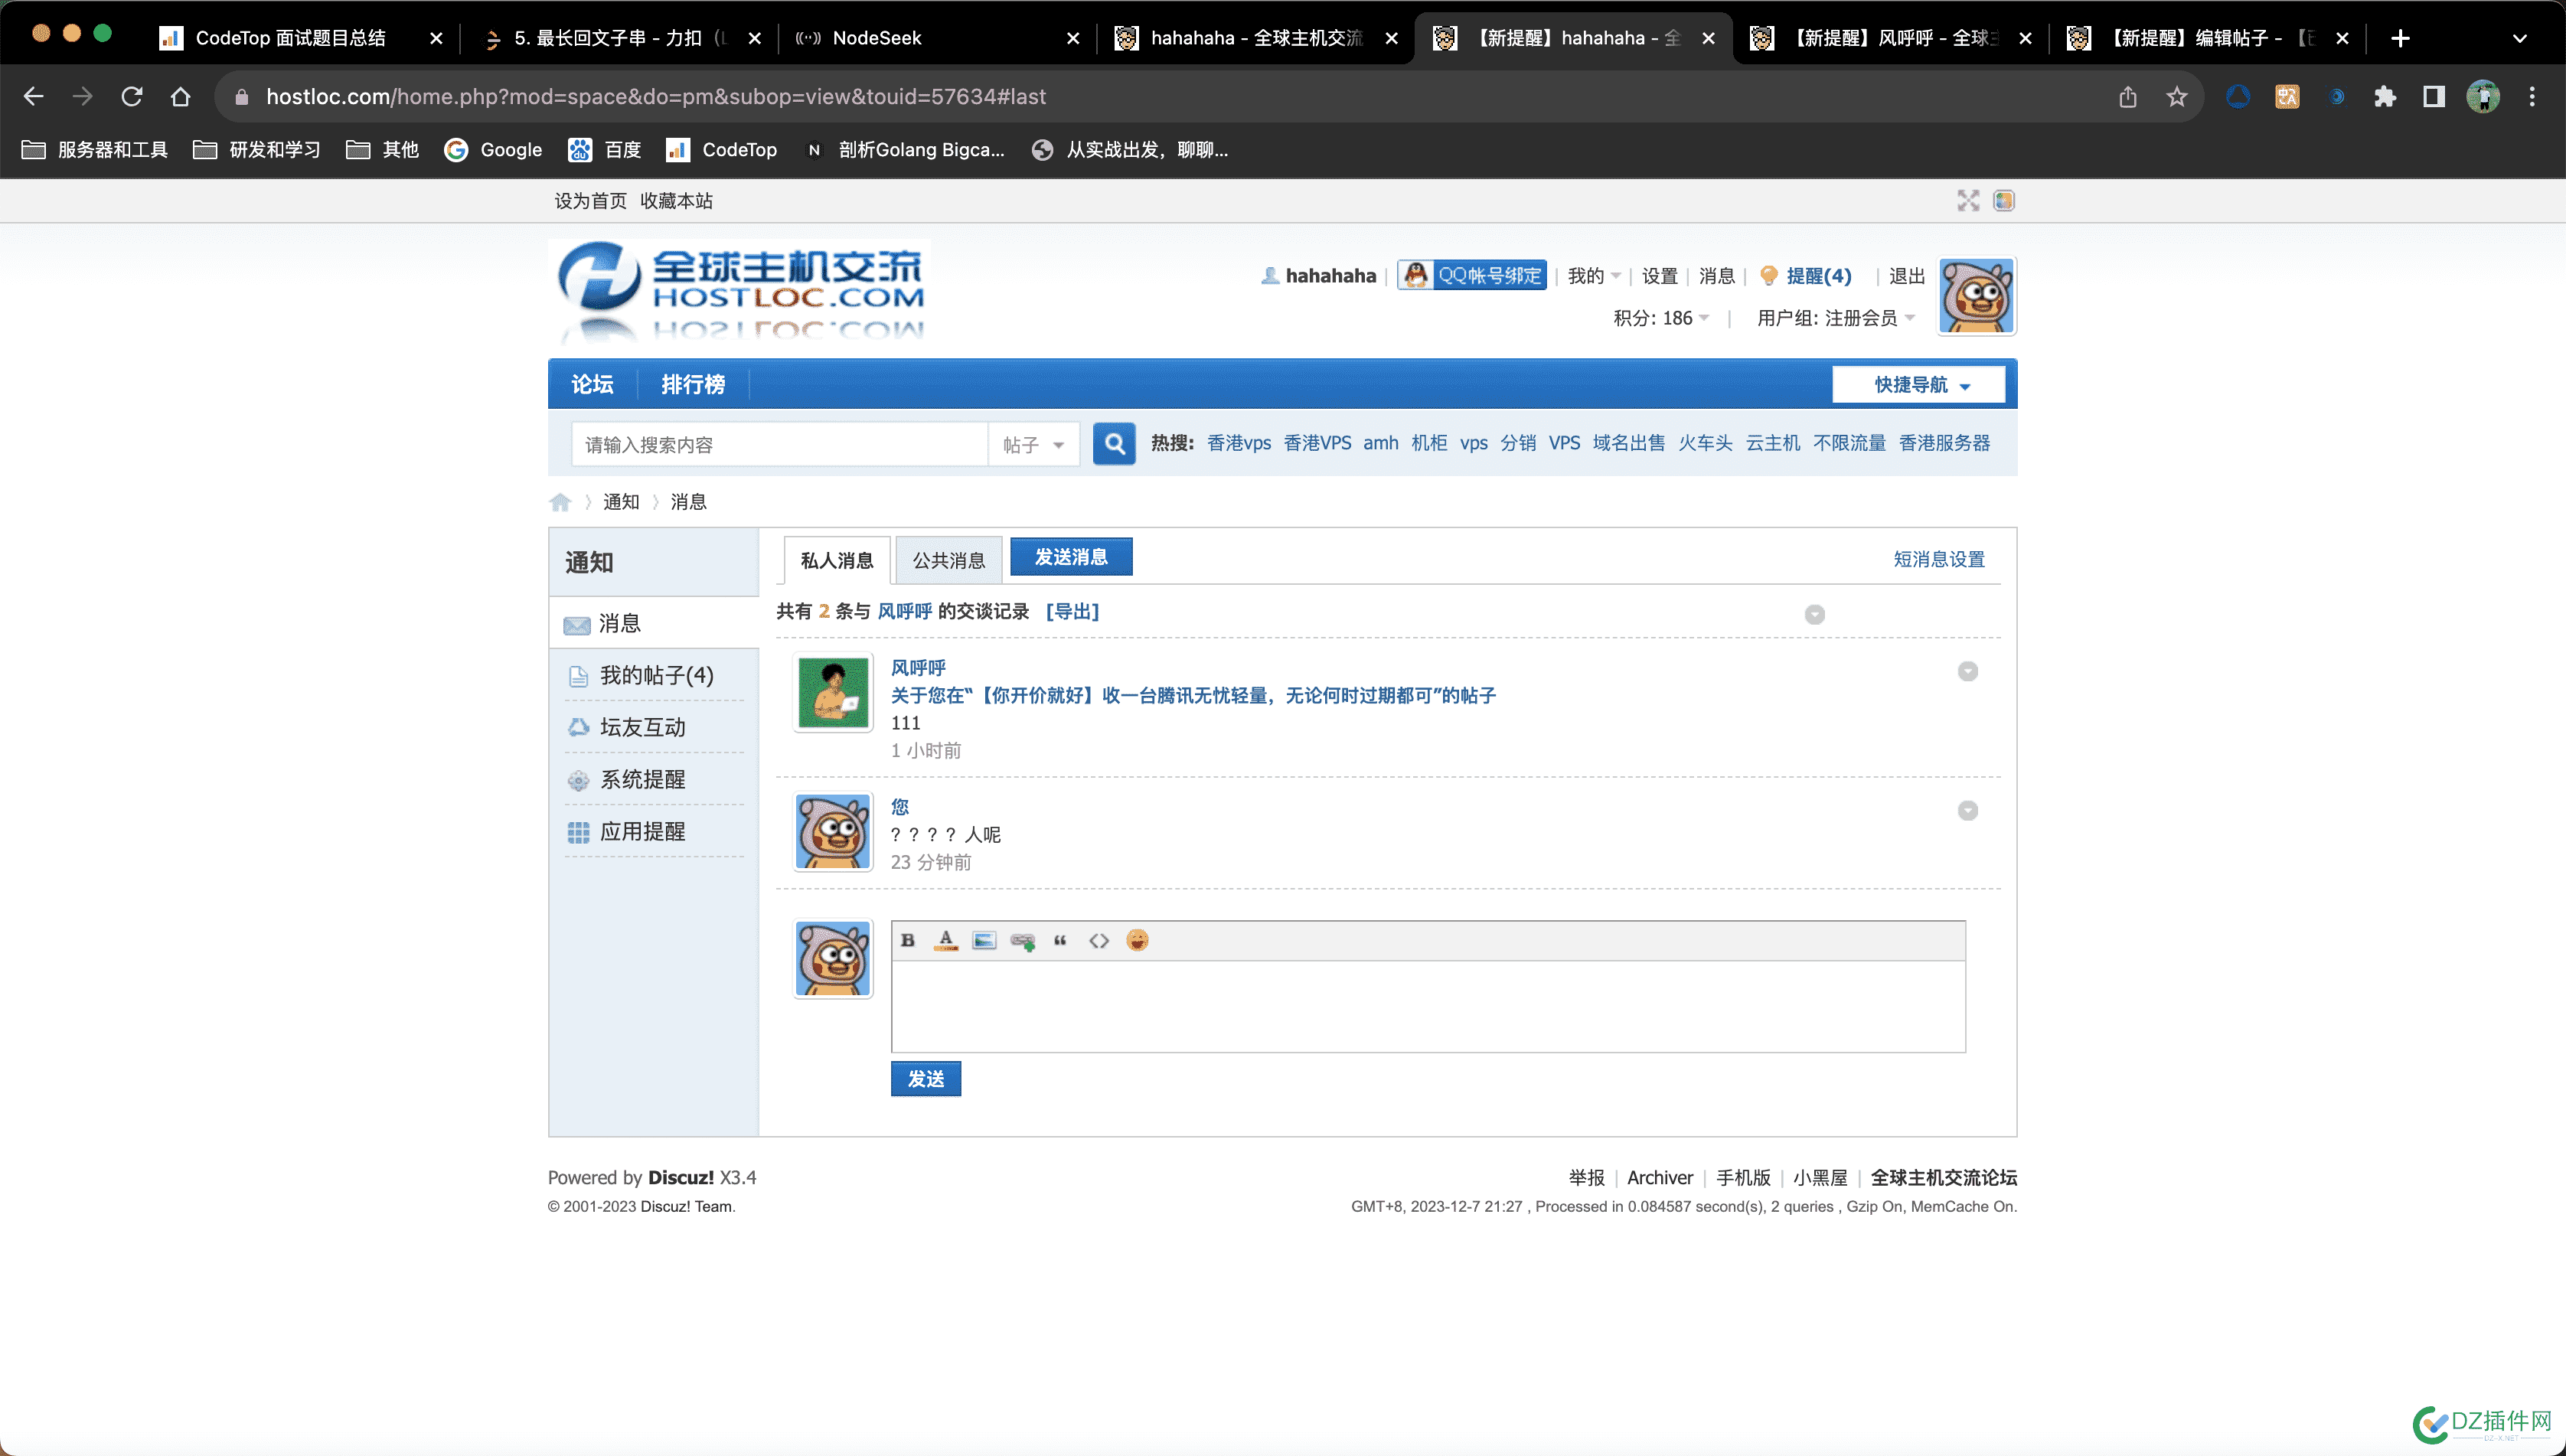Click the blue search magnifier button
The width and height of the screenshot is (2566, 1456).
1114,444
